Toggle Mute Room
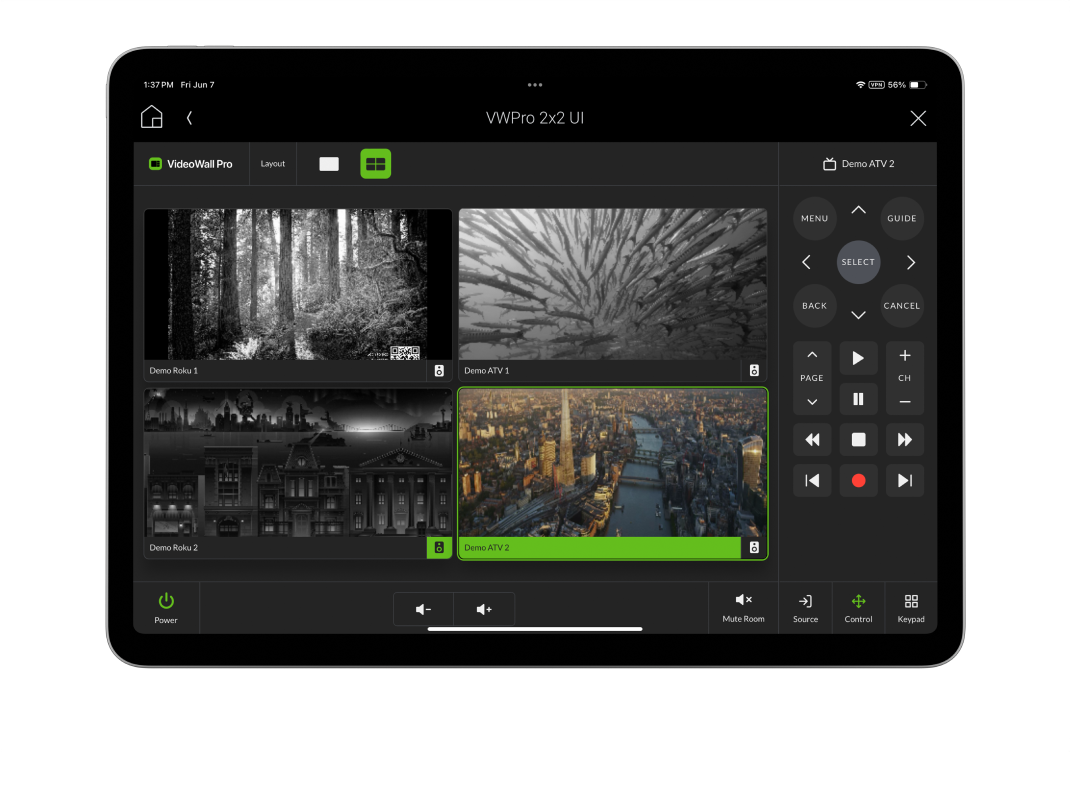 pyautogui.click(x=743, y=607)
